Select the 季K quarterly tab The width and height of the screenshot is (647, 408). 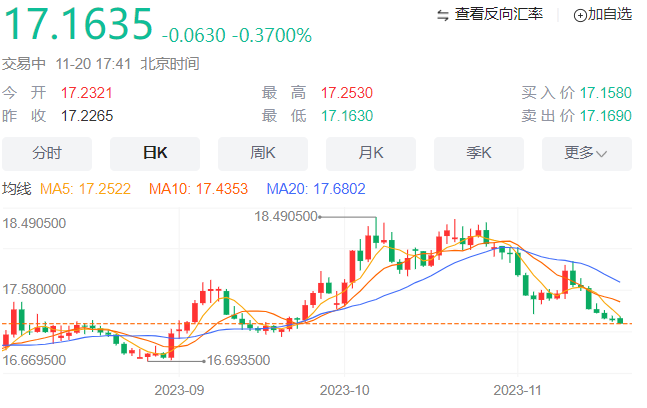[479, 153]
